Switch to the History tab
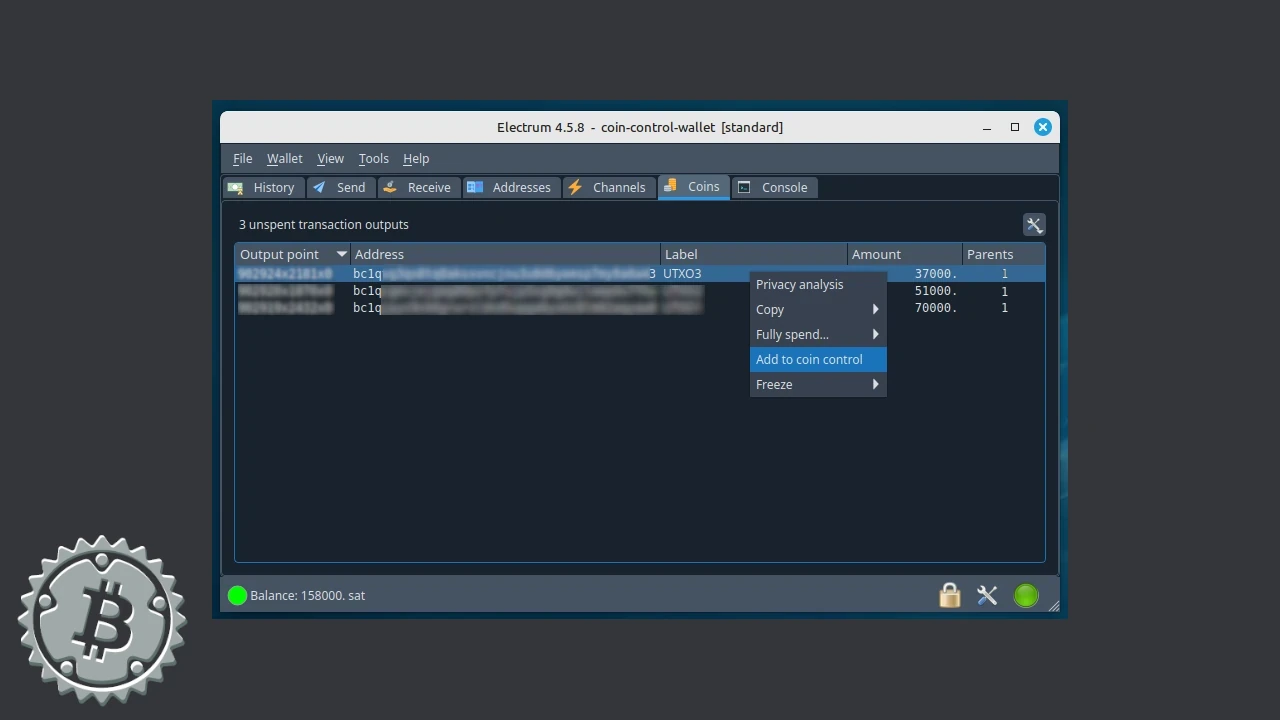1280x720 pixels. tap(263, 187)
